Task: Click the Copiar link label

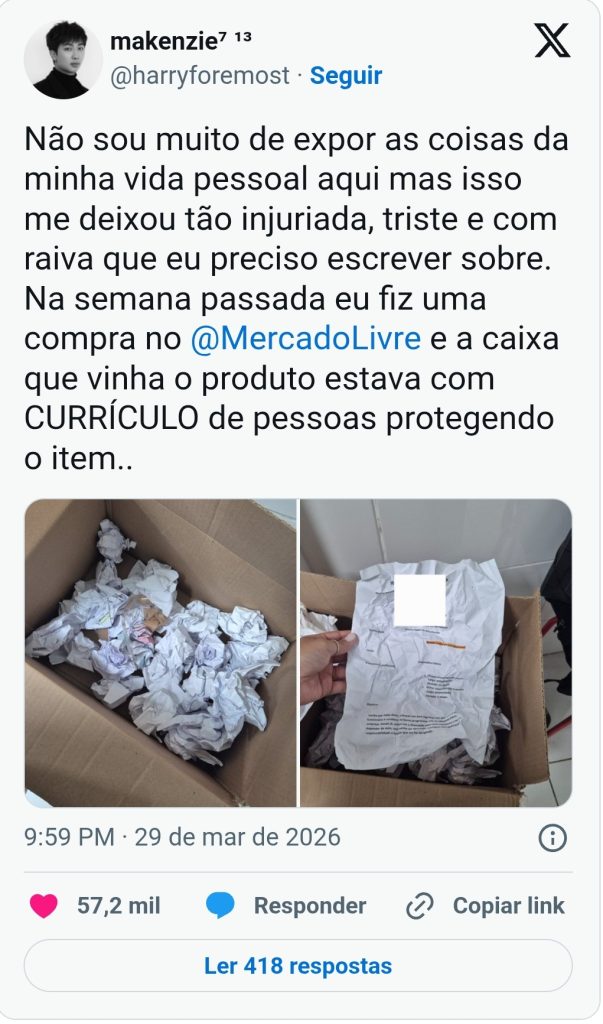Action: point(508,906)
